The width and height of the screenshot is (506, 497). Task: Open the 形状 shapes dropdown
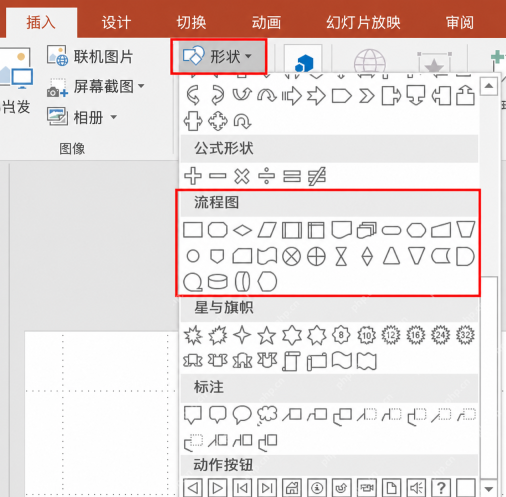[x=218, y=56]
